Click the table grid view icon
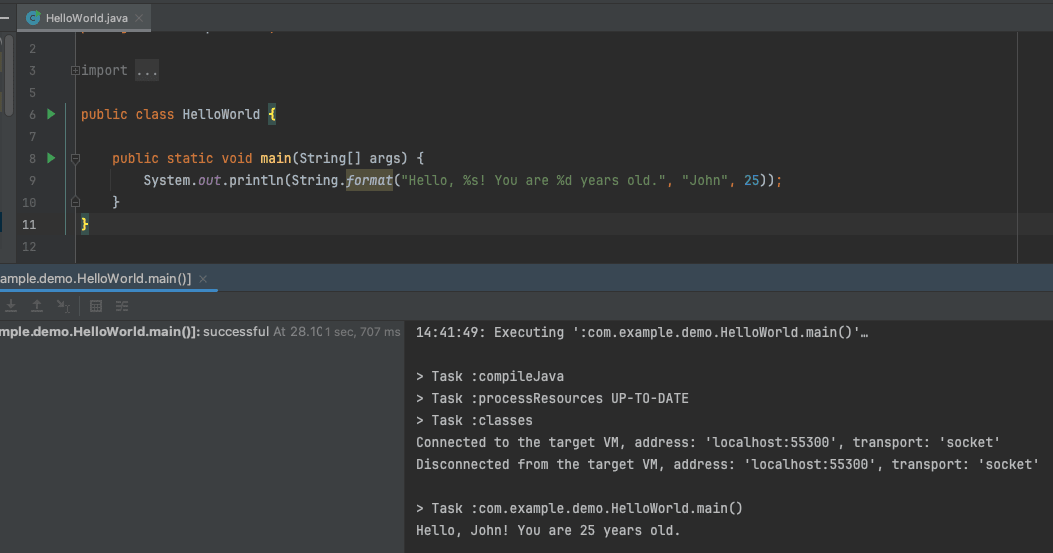The image size is (1053, 553). (96, 306)
